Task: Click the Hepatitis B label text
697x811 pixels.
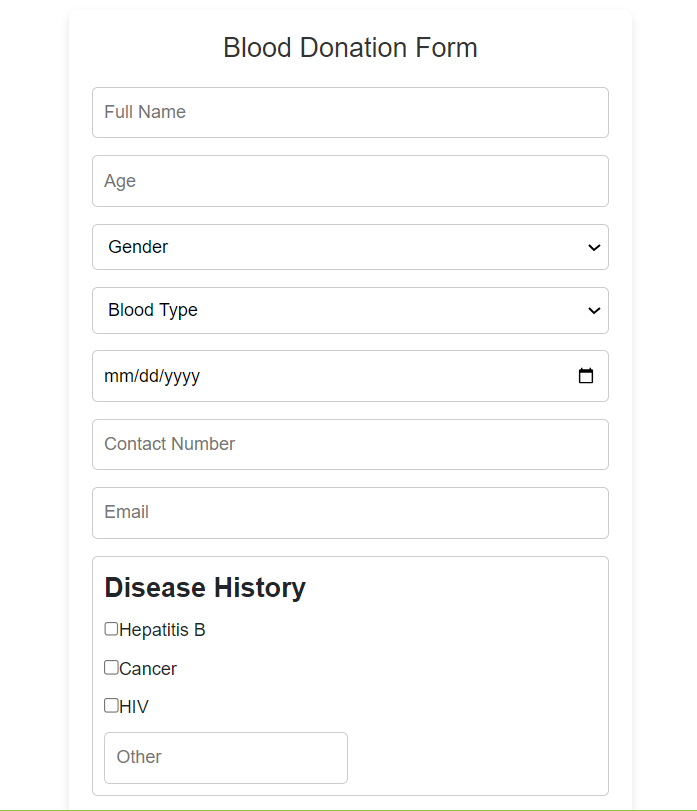Action: tap(162, 630)
